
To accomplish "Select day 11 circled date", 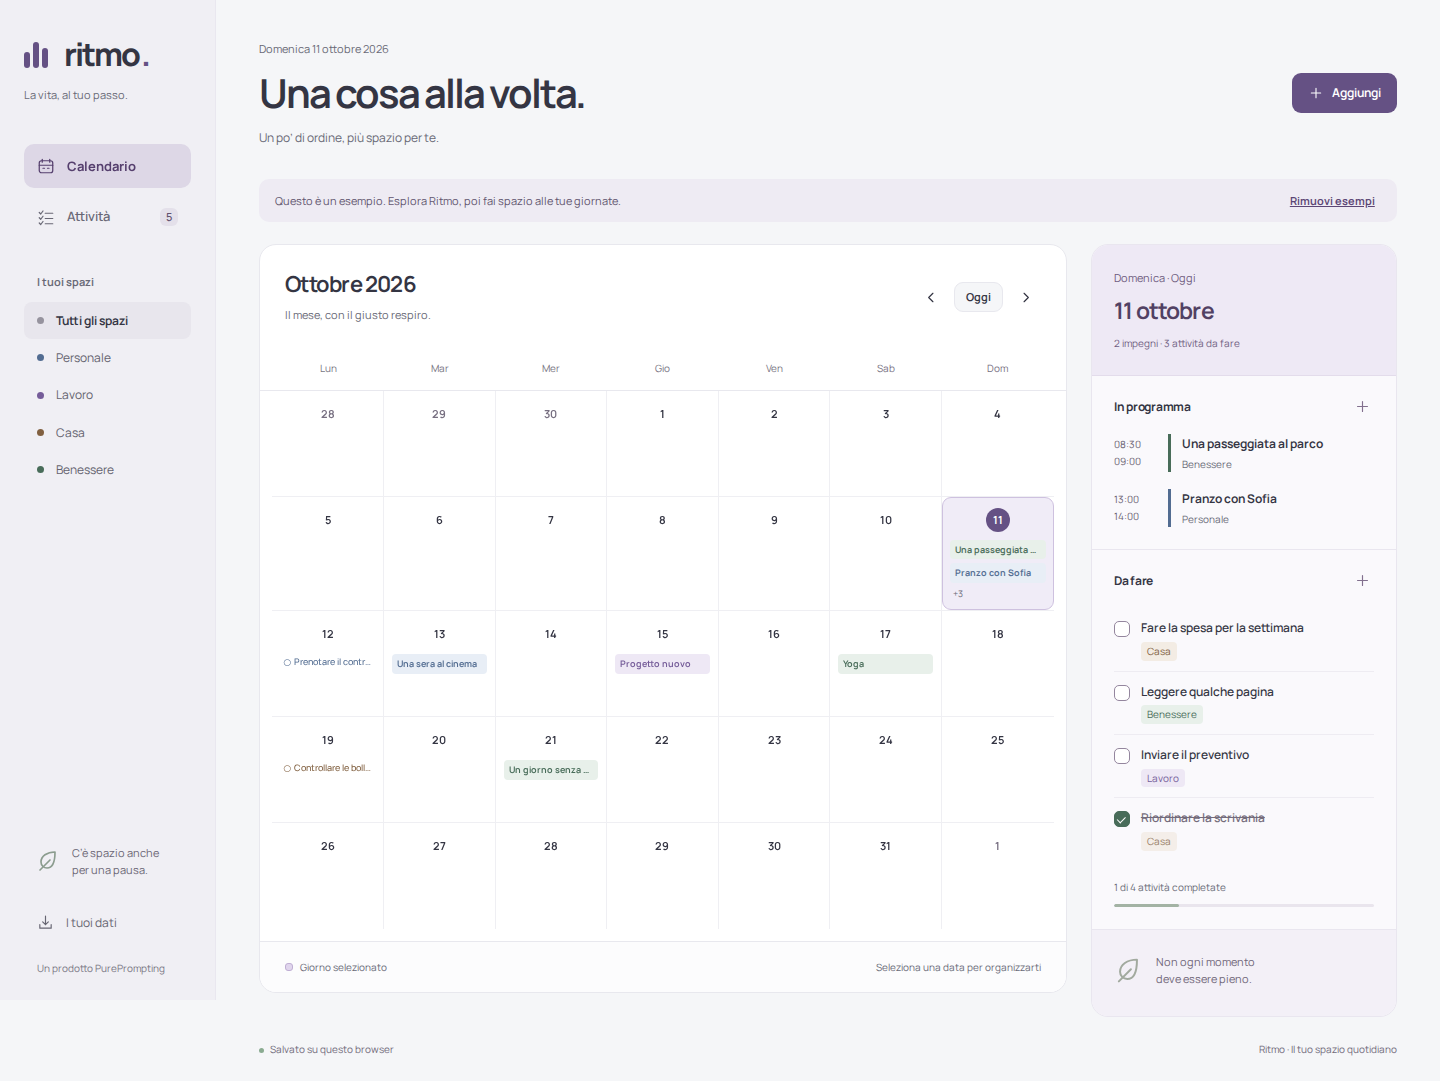I will pyautogui.click(x=998, y=520).
